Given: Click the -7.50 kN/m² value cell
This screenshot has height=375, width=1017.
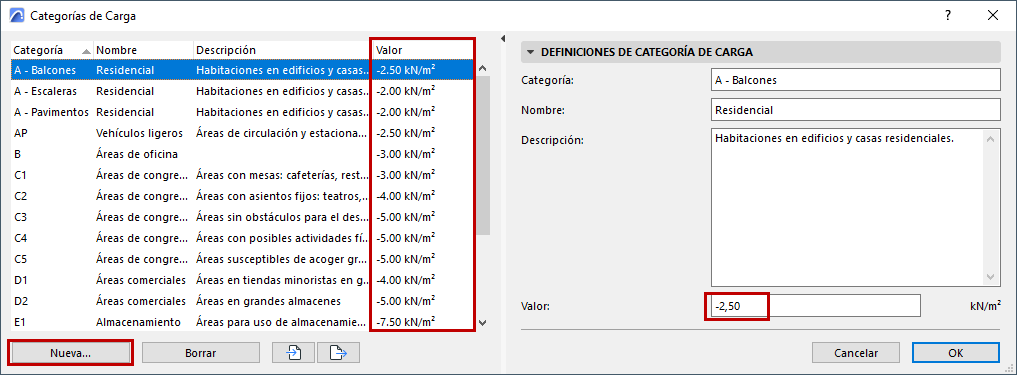Looking at the screenshot, I should pos(405,322).
